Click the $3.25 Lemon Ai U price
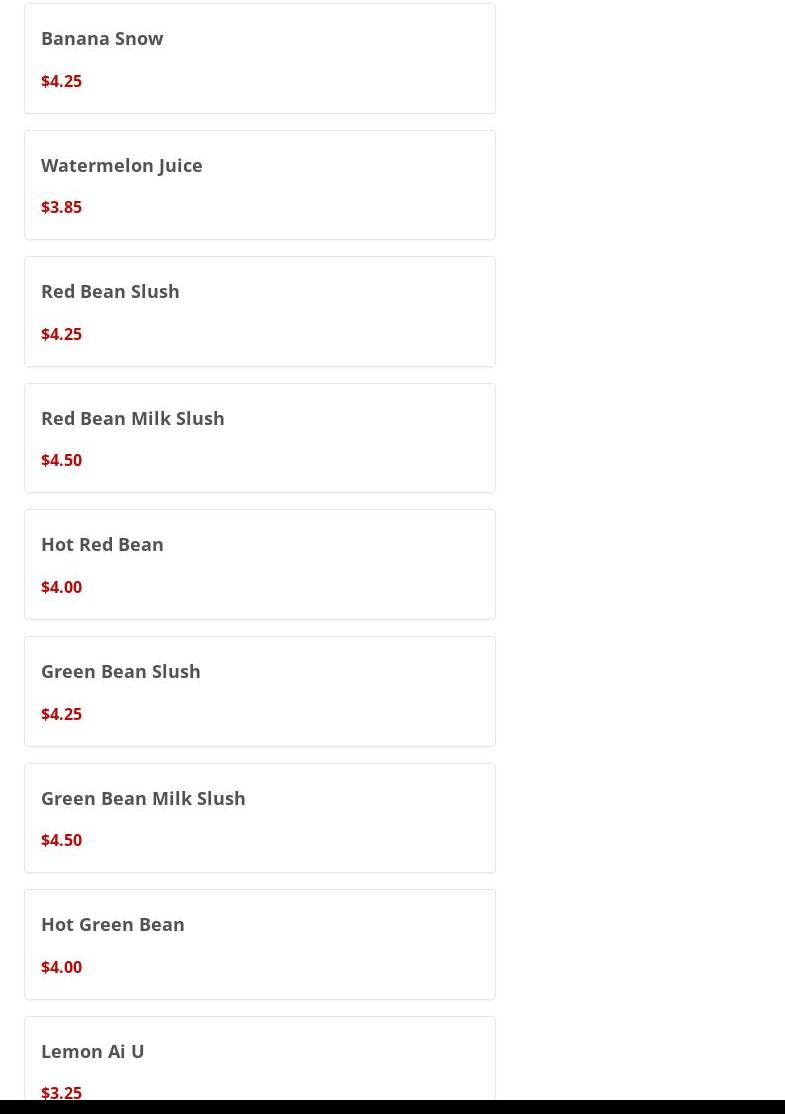This screenshot has height=1114, width=785. coord(61,1093)
